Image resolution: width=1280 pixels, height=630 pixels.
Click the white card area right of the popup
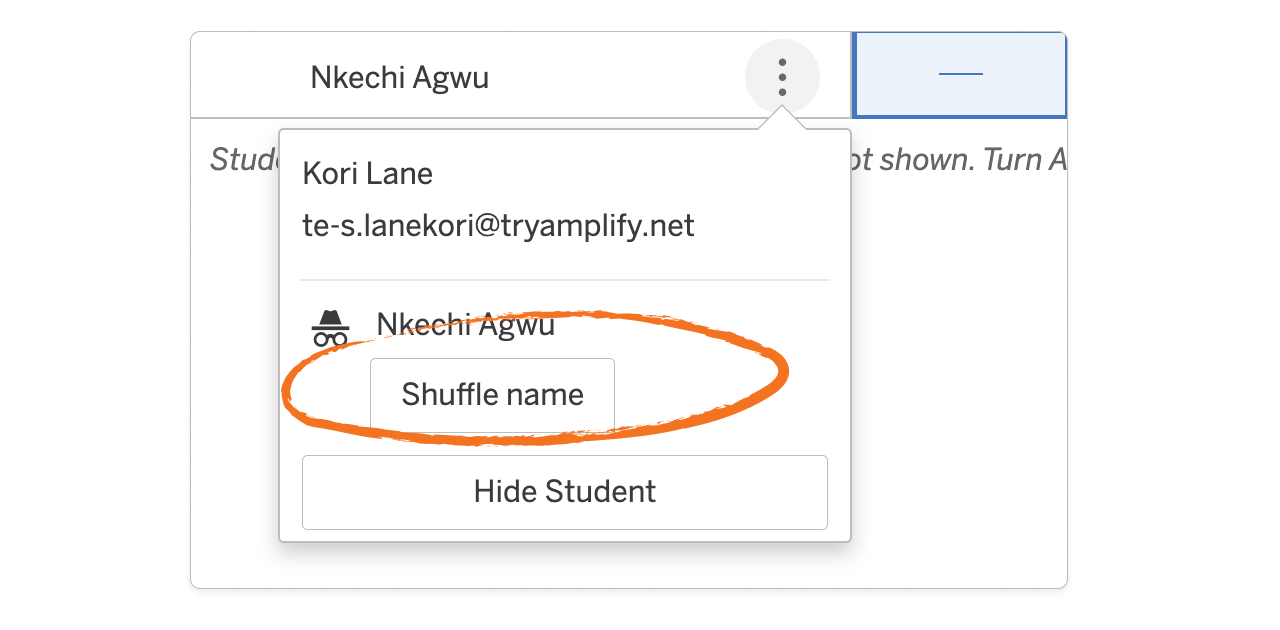tap(958, 380)
